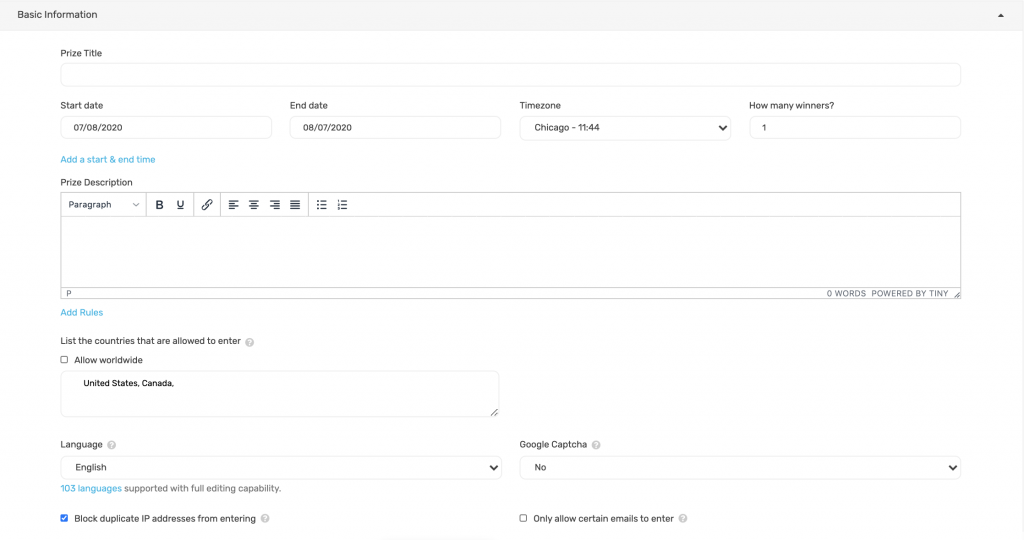
Task: Open the Paragraph format selector
Action: [x=103, y=205]
